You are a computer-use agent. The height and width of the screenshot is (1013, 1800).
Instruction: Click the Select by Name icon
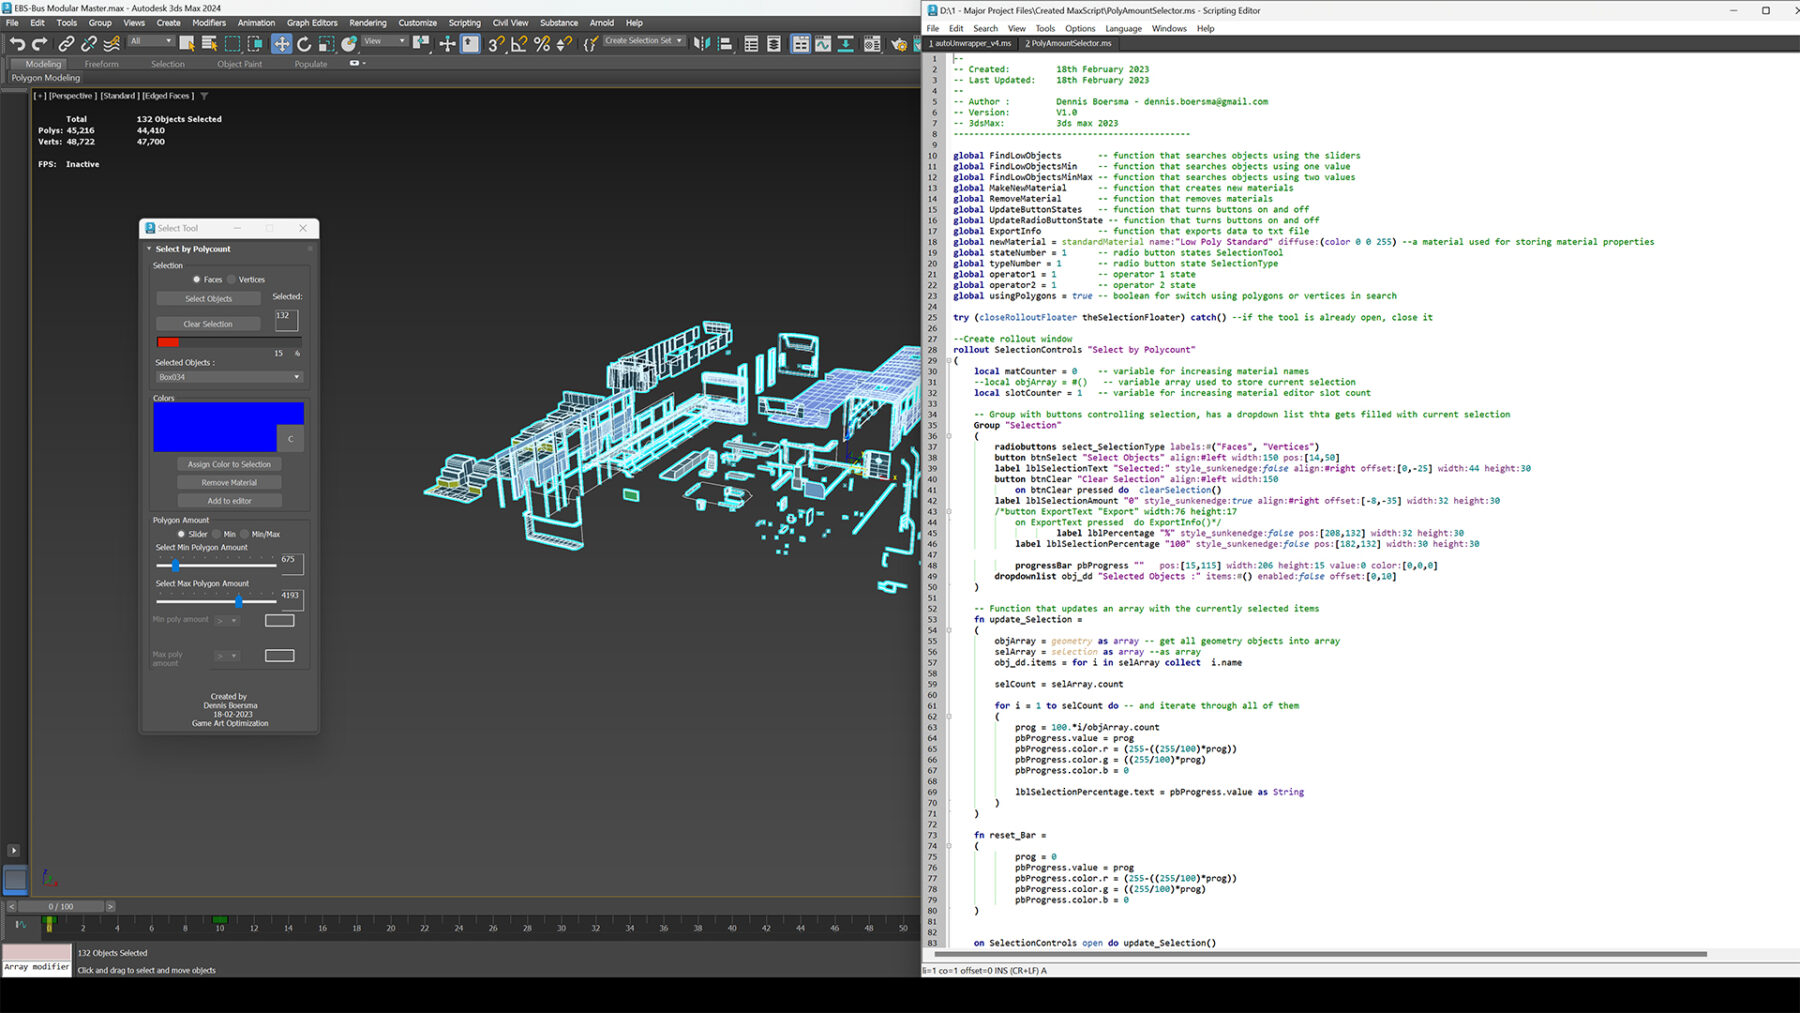pos(209,44)
